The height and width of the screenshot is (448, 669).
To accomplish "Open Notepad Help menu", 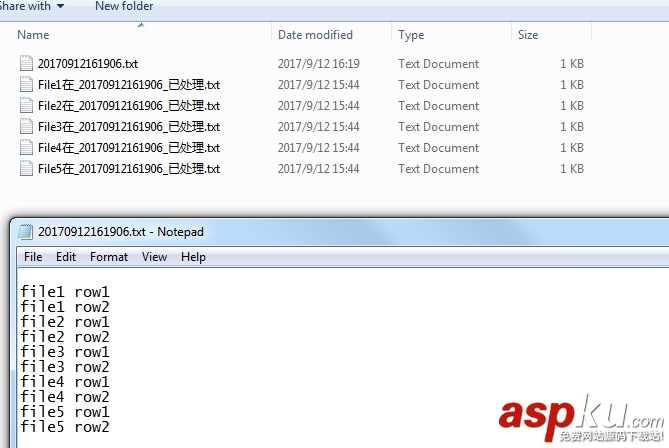I will tap(193, 257).
